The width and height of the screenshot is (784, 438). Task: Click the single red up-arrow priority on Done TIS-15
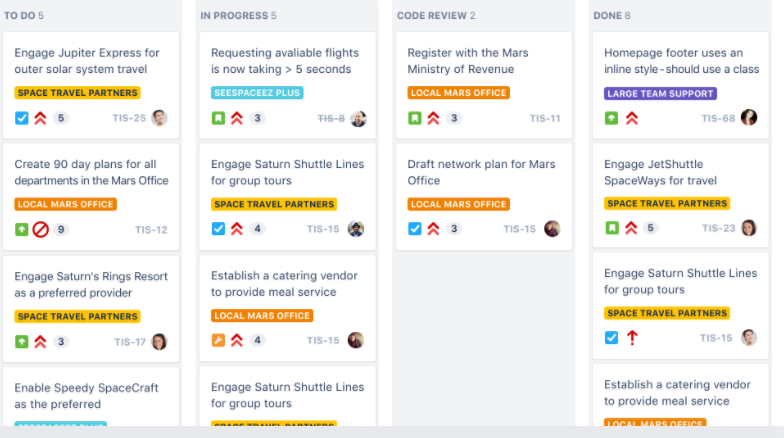[632, 338]
